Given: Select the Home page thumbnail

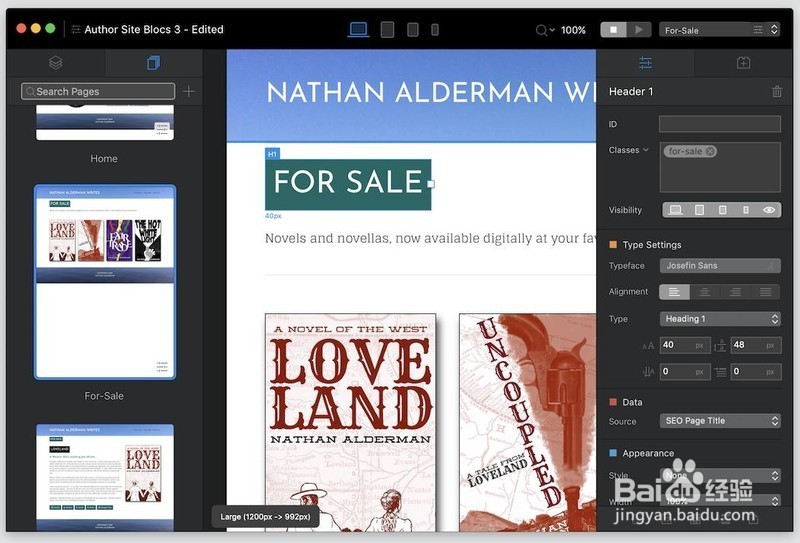Looking at the screenshot, I should (x=105, y=122).
